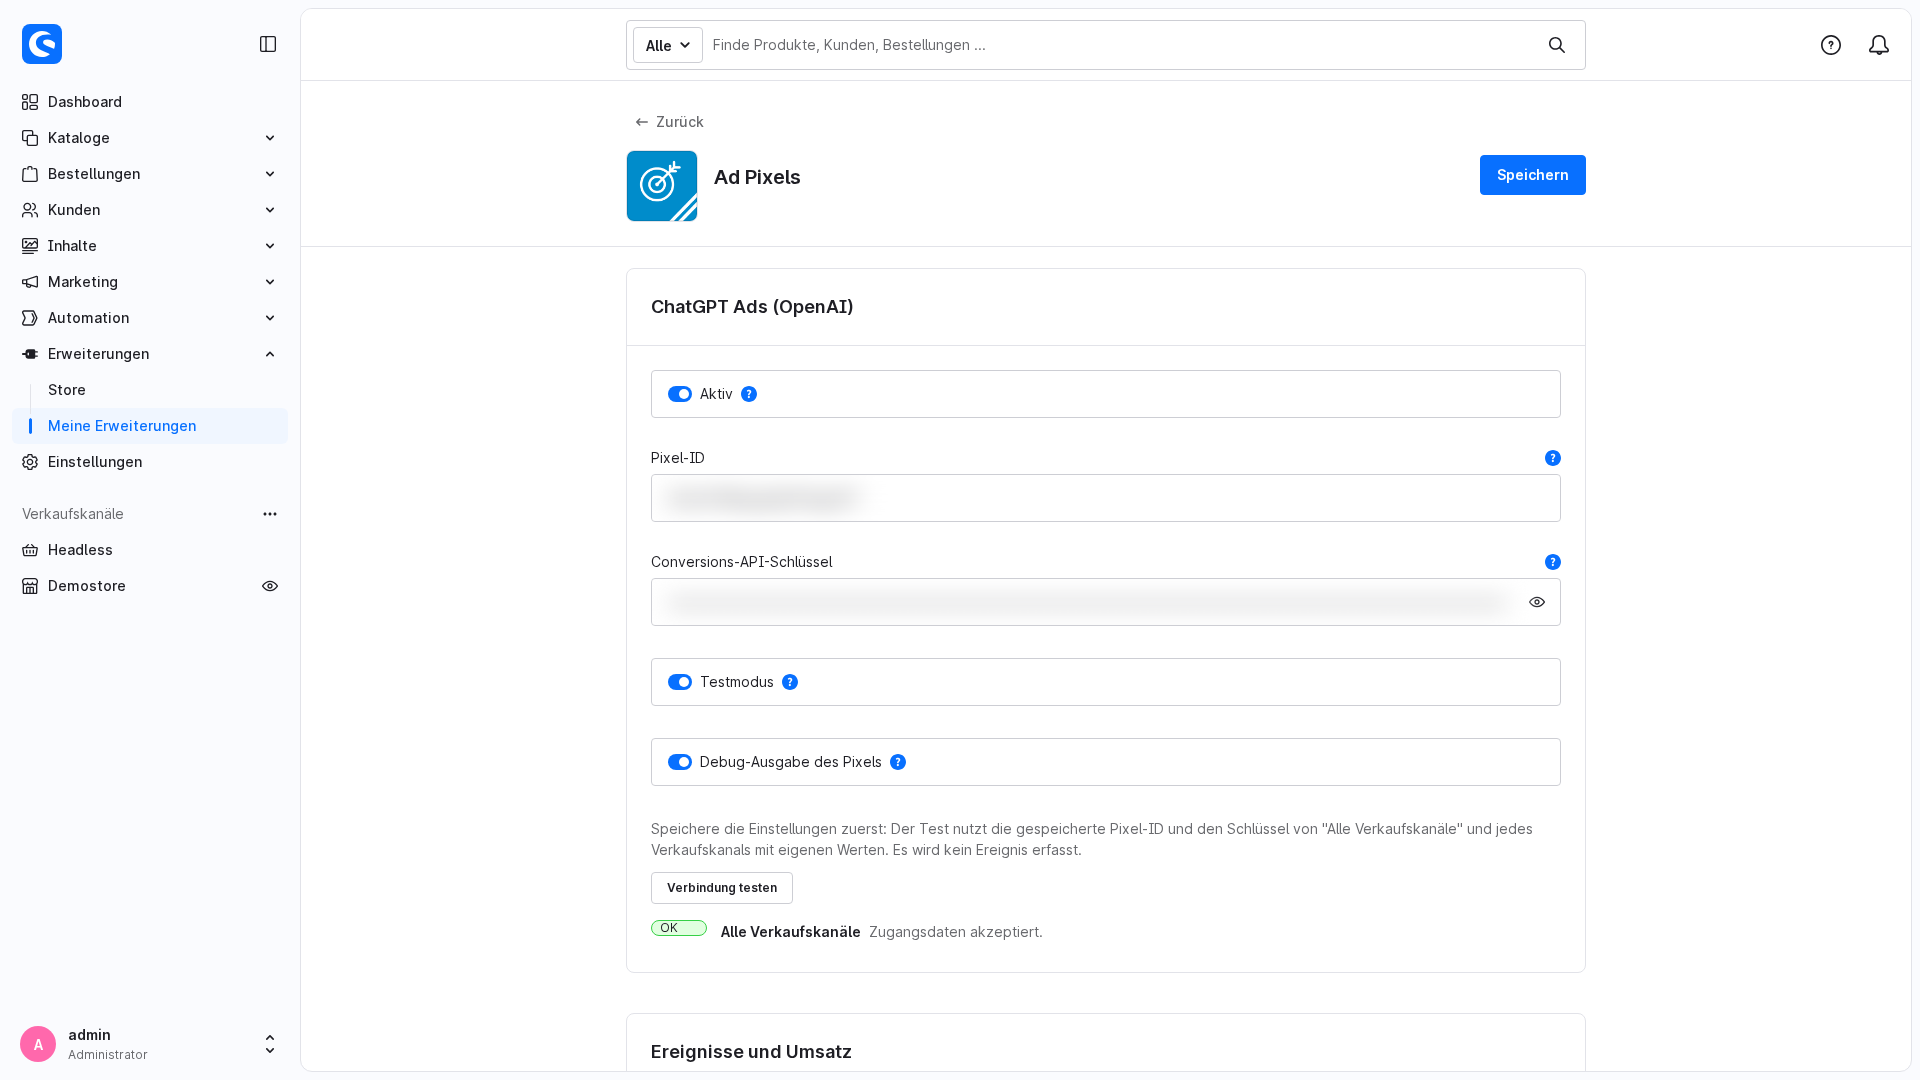Screen dimensions: 1920x1080
Task: Select Meine Erweiterungen menu item
Action: (150, 426)
